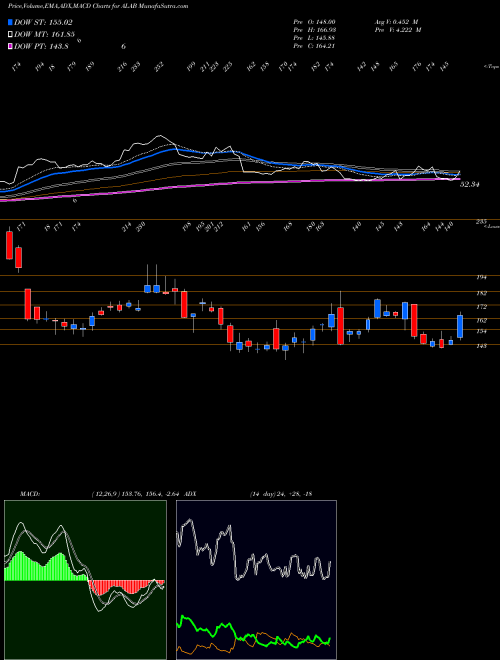Select the DOW ST: 155.02 label
The height and width of the screenshot is (660, 500).
click(41, 22)
